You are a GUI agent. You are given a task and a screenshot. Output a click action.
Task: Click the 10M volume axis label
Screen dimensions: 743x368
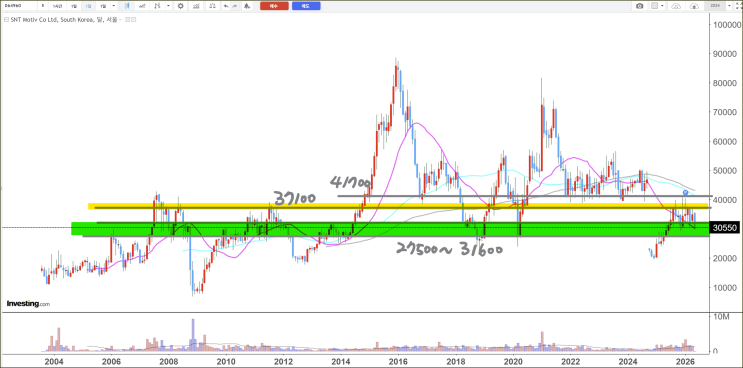click(721, 316)
